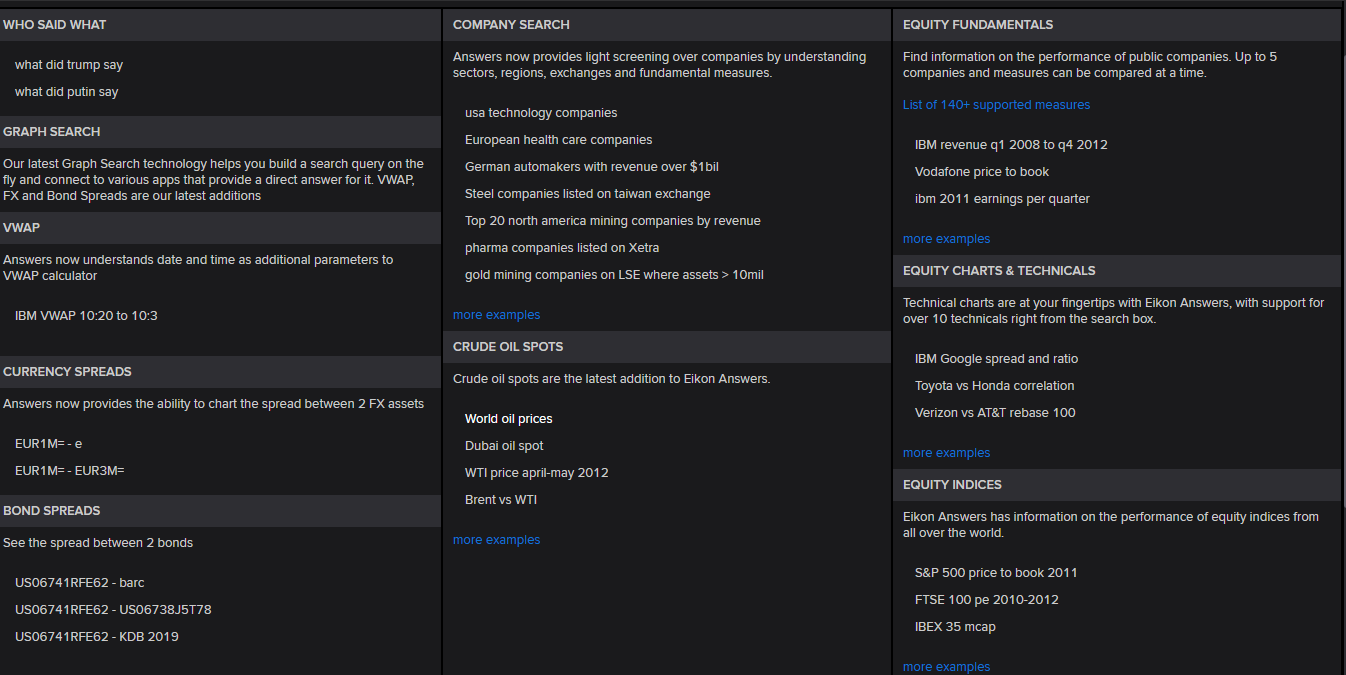Viewport: 1346px width, 675px height.
Task: Click the 'World oil prices' example
Action: pyautogui.click(x=508, y=419)
